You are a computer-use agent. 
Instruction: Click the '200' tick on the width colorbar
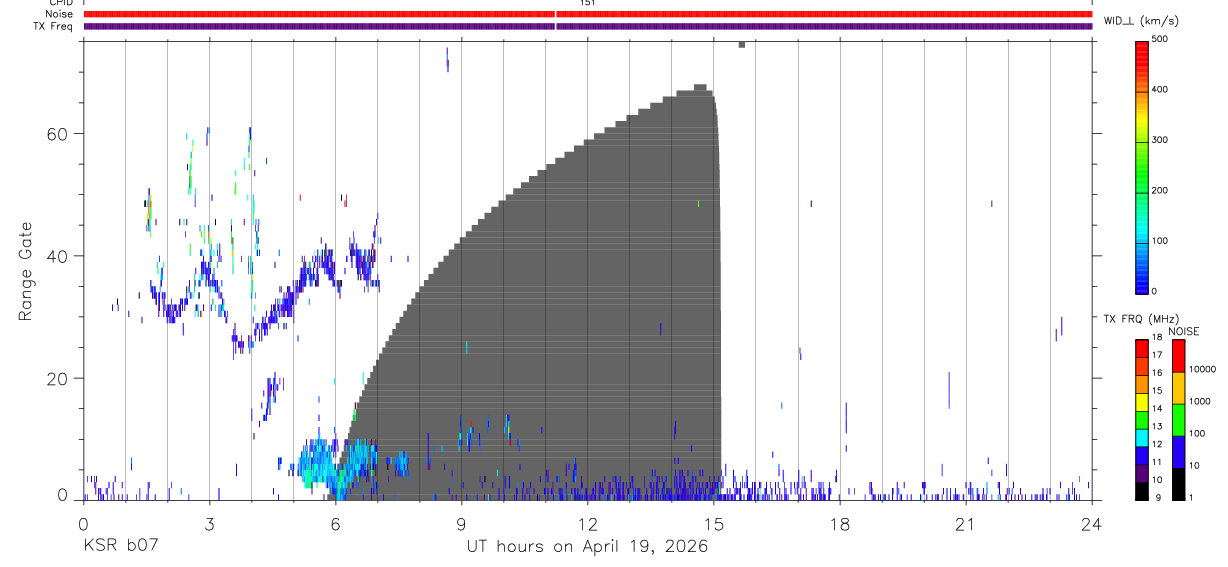coord(1161,191)
